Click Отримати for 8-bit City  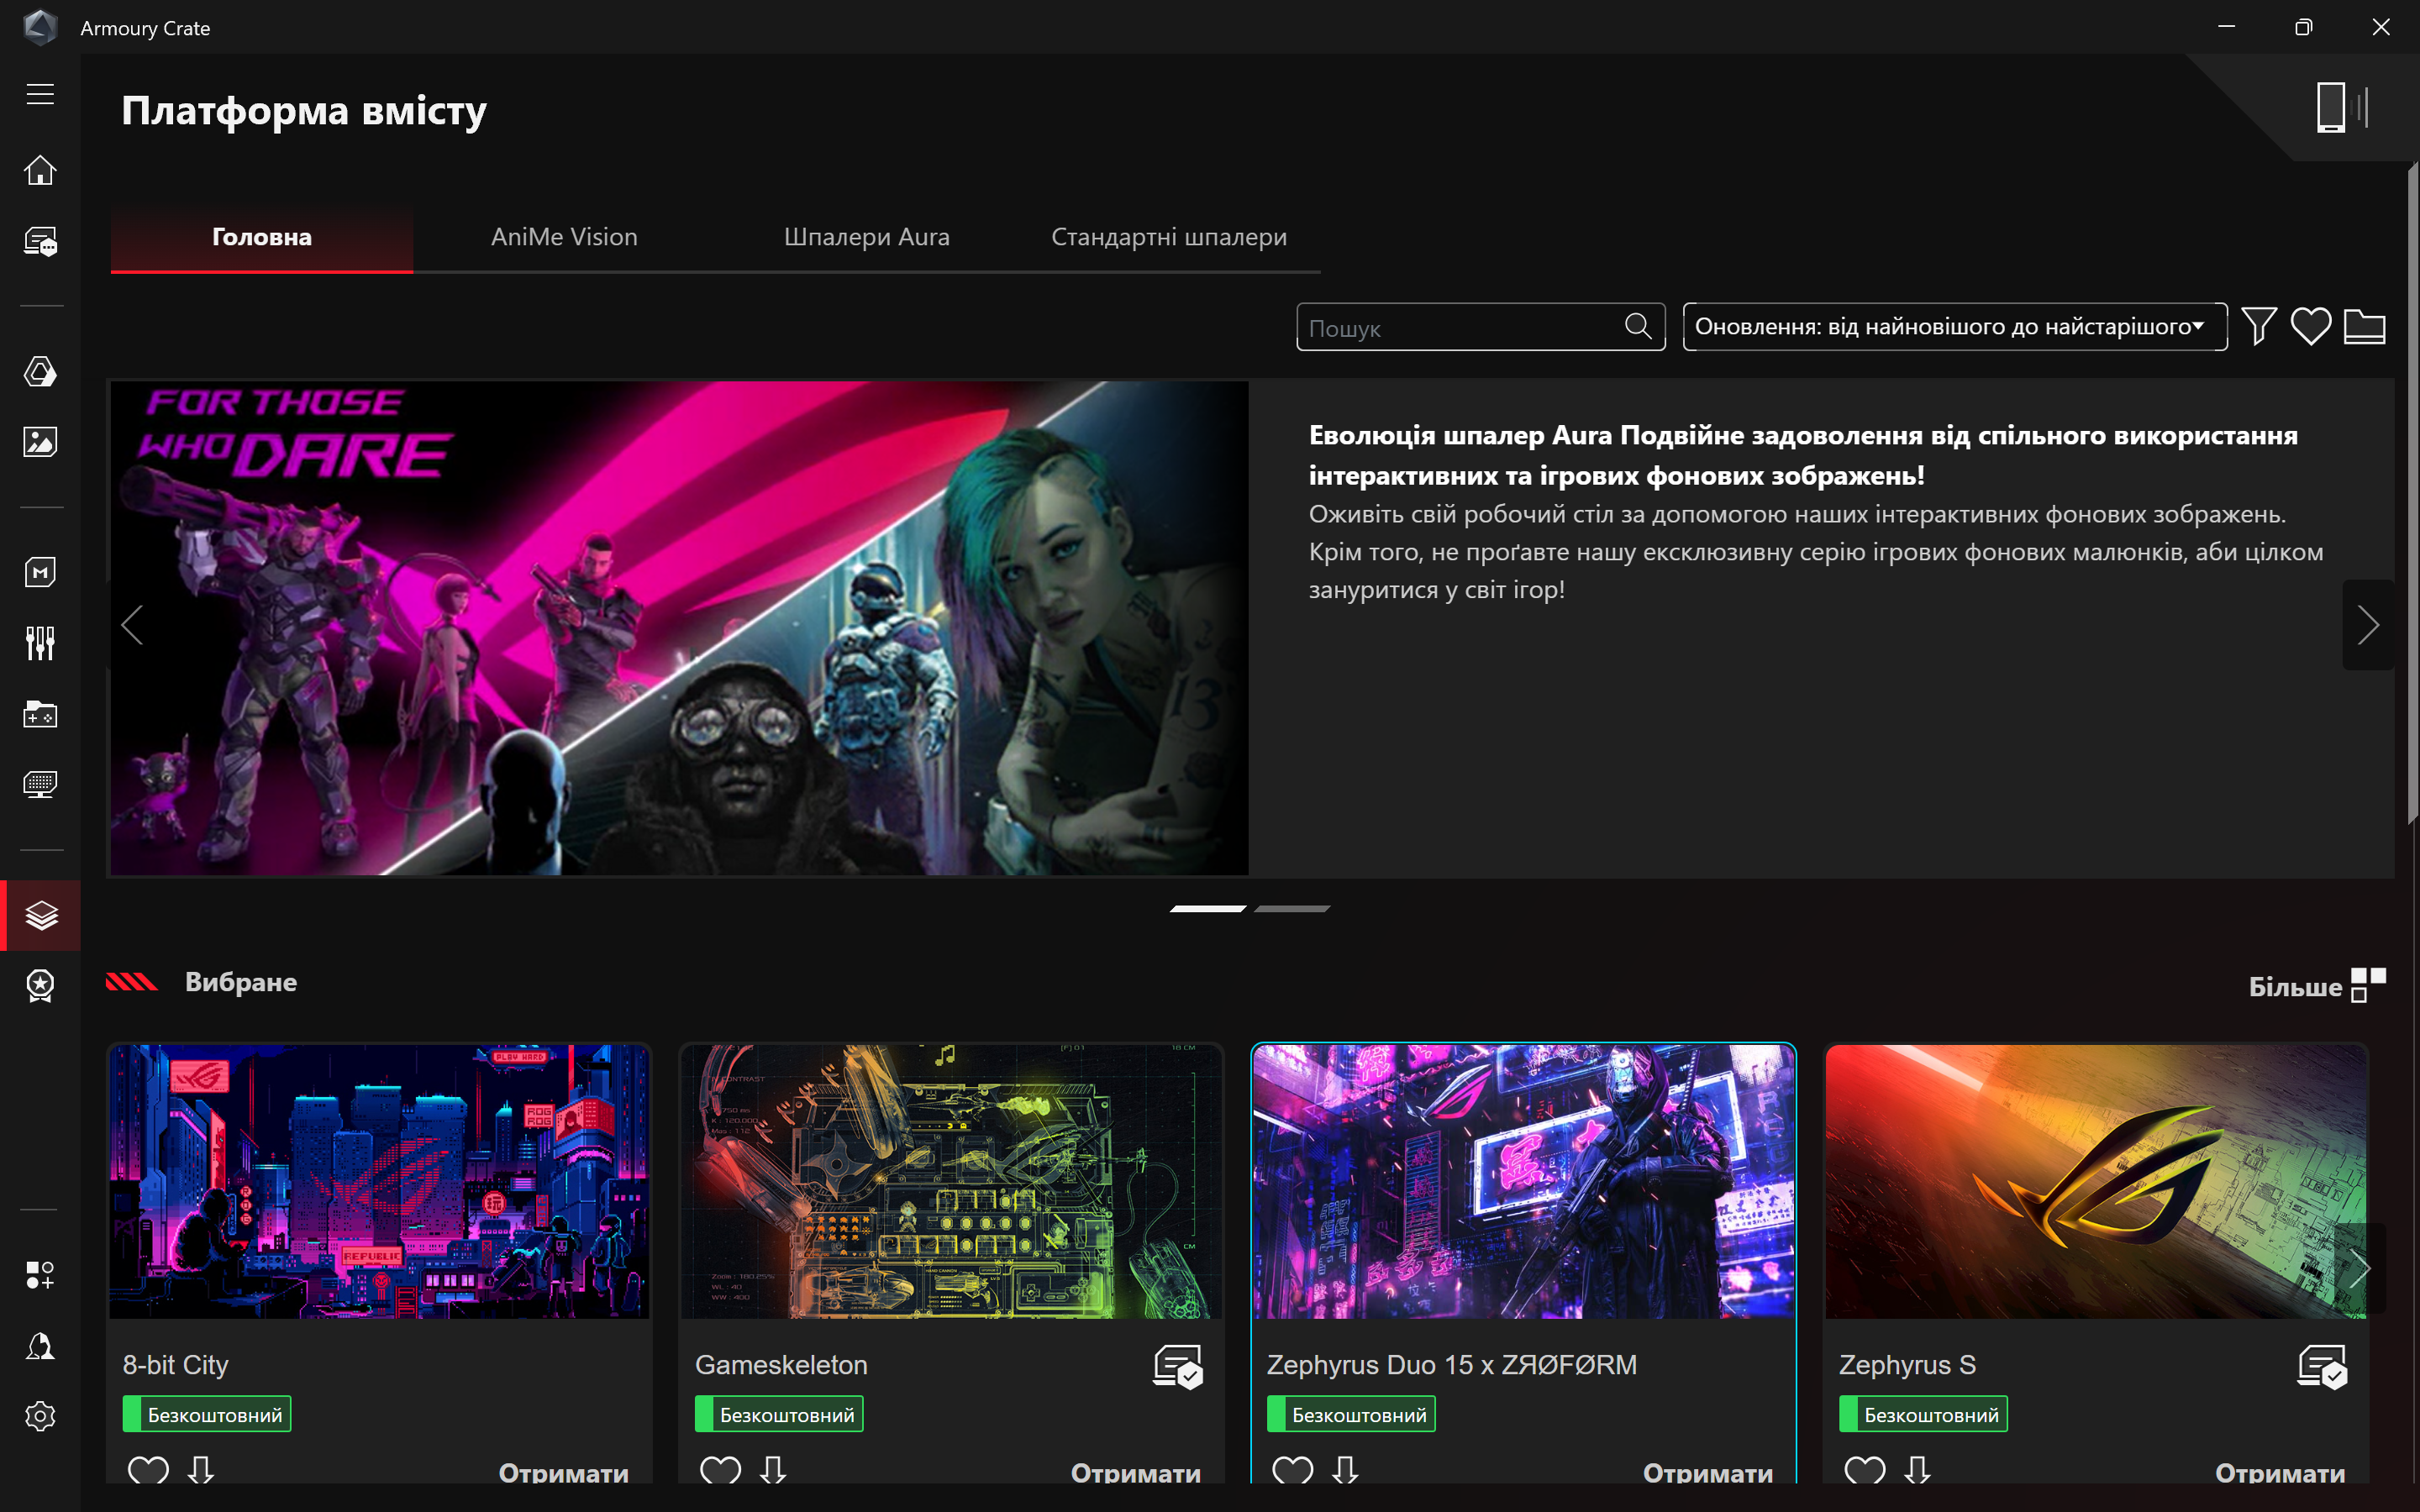click(564, 1472)
